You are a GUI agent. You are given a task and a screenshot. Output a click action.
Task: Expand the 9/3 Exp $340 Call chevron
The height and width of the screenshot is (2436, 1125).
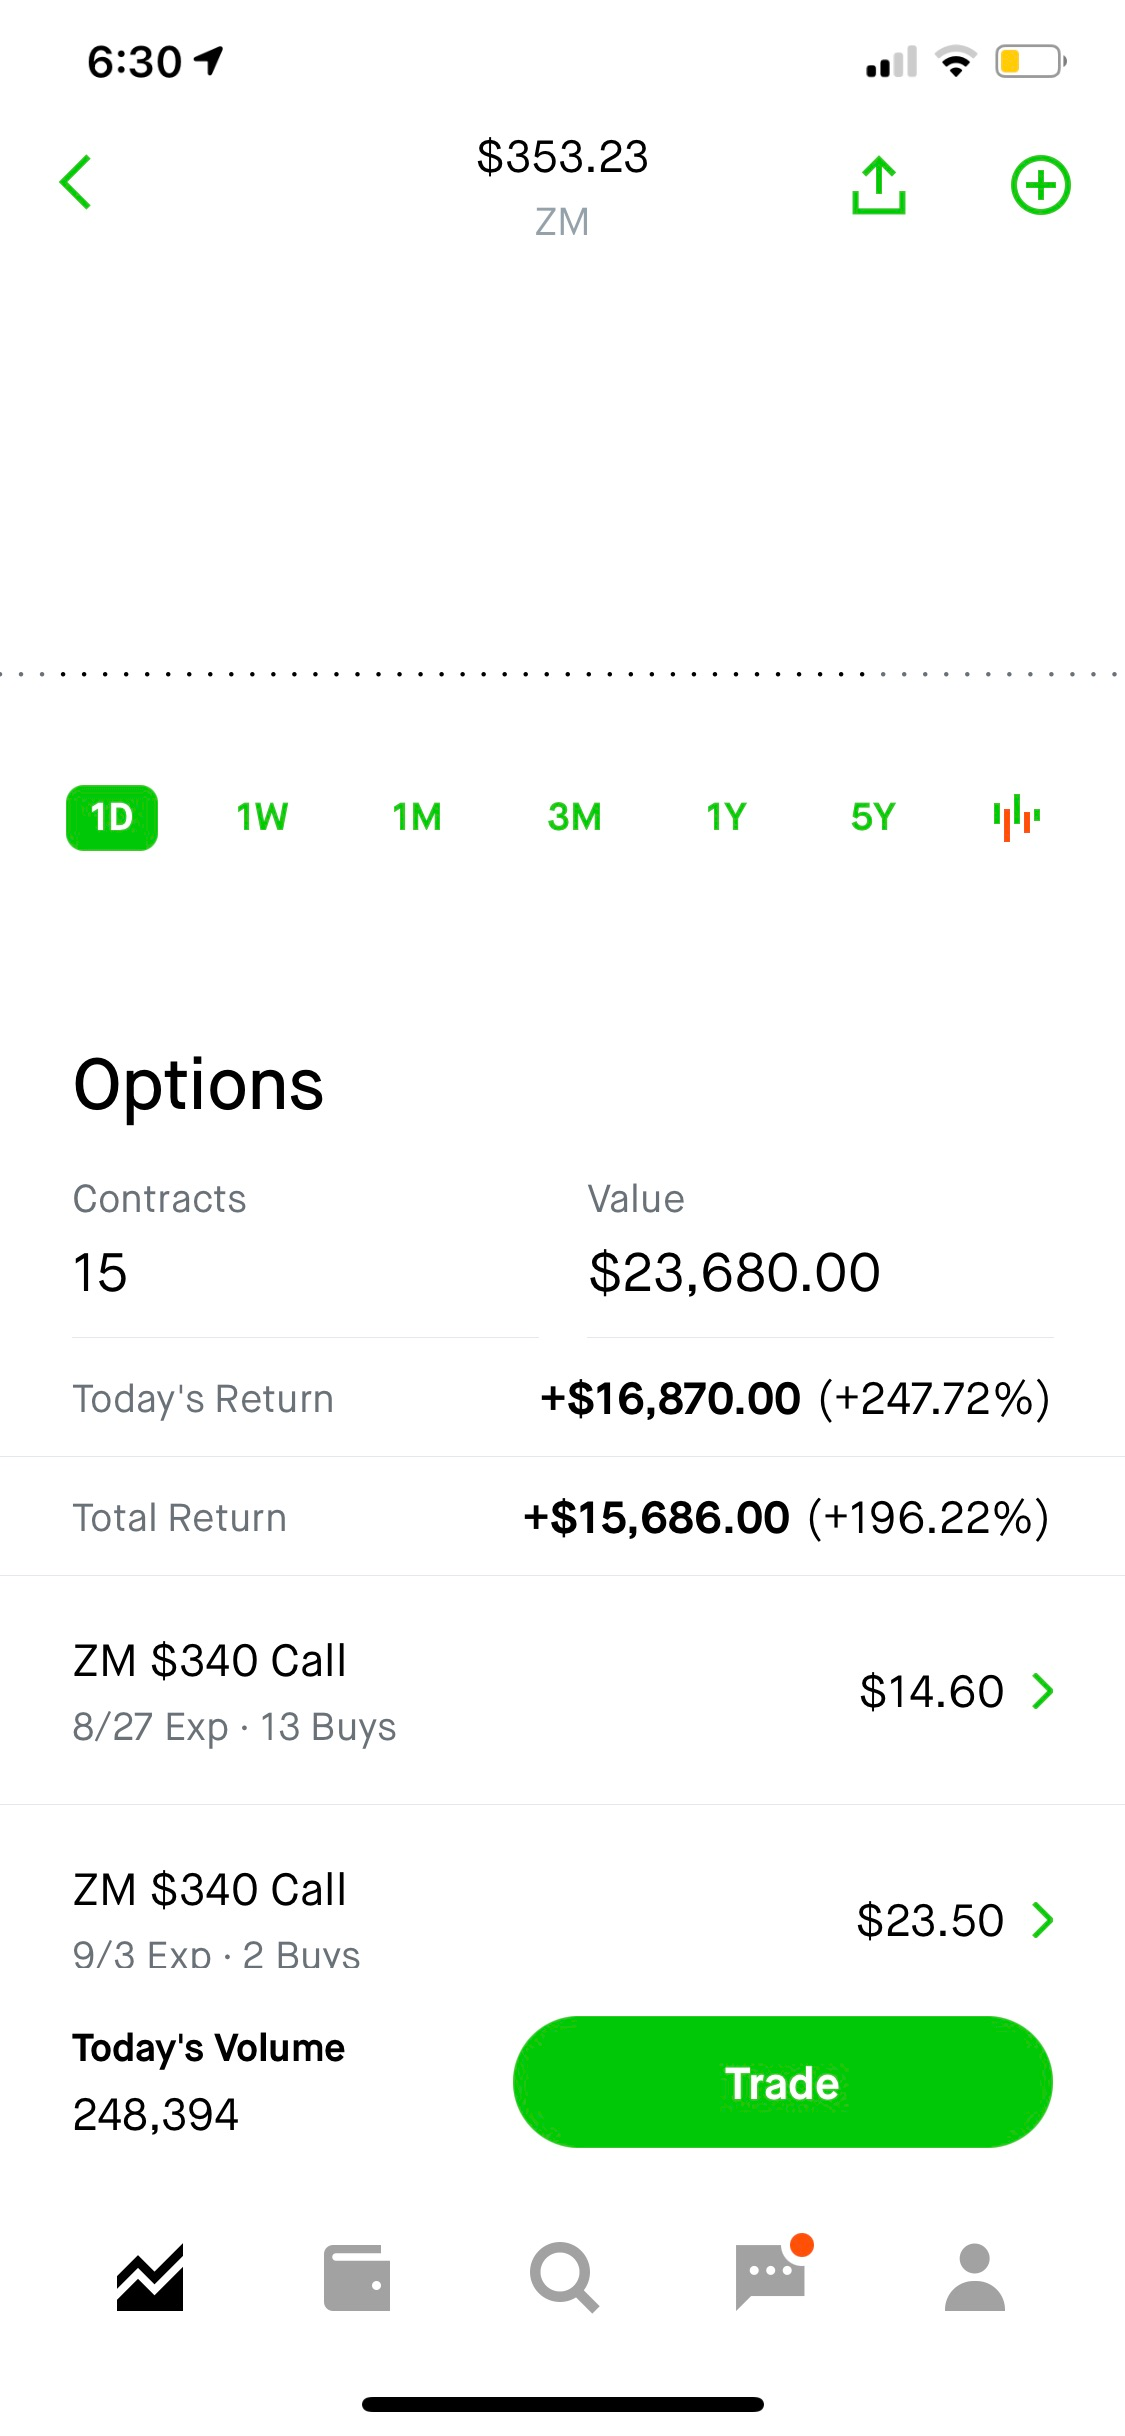1043,1920
